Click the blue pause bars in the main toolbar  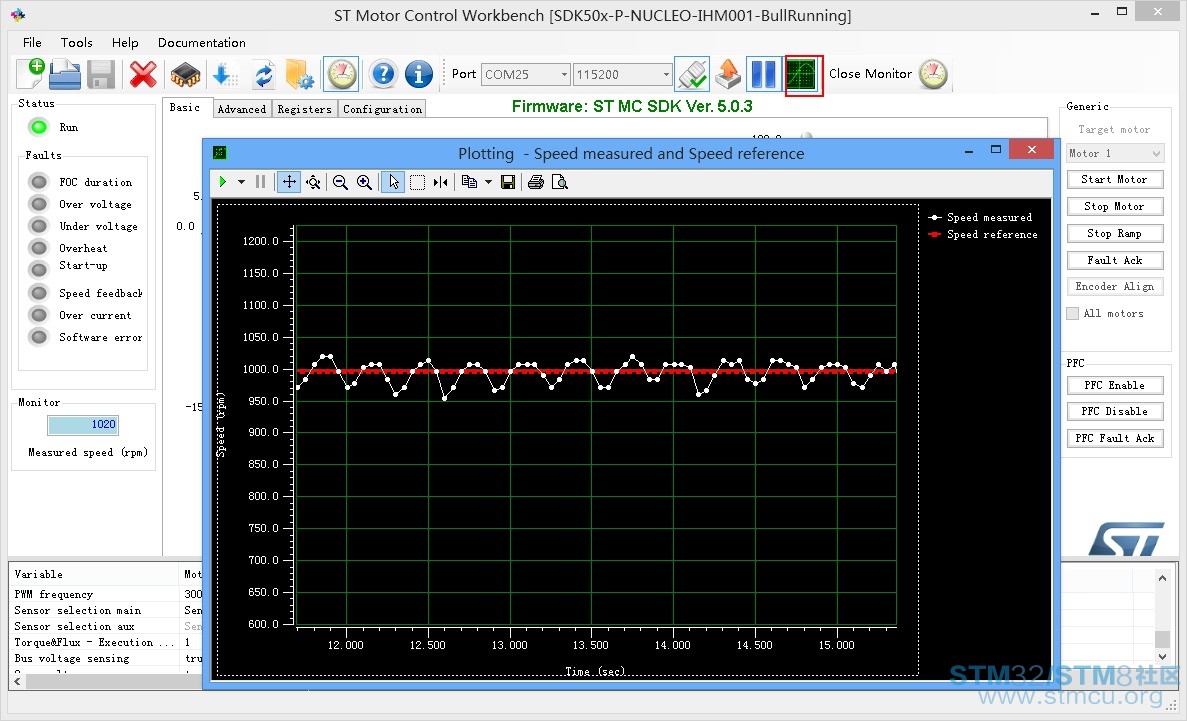point(763,74)
